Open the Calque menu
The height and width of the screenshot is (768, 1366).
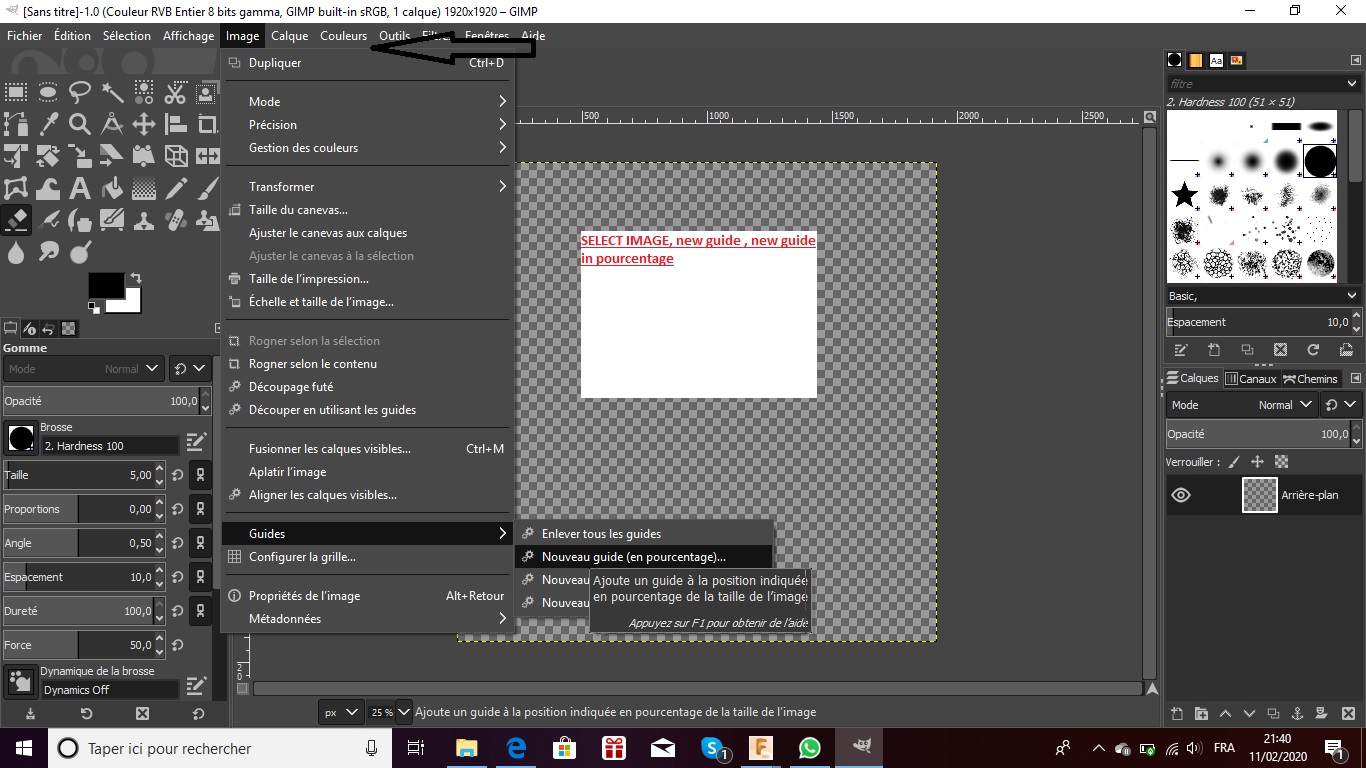click(290, 36)
